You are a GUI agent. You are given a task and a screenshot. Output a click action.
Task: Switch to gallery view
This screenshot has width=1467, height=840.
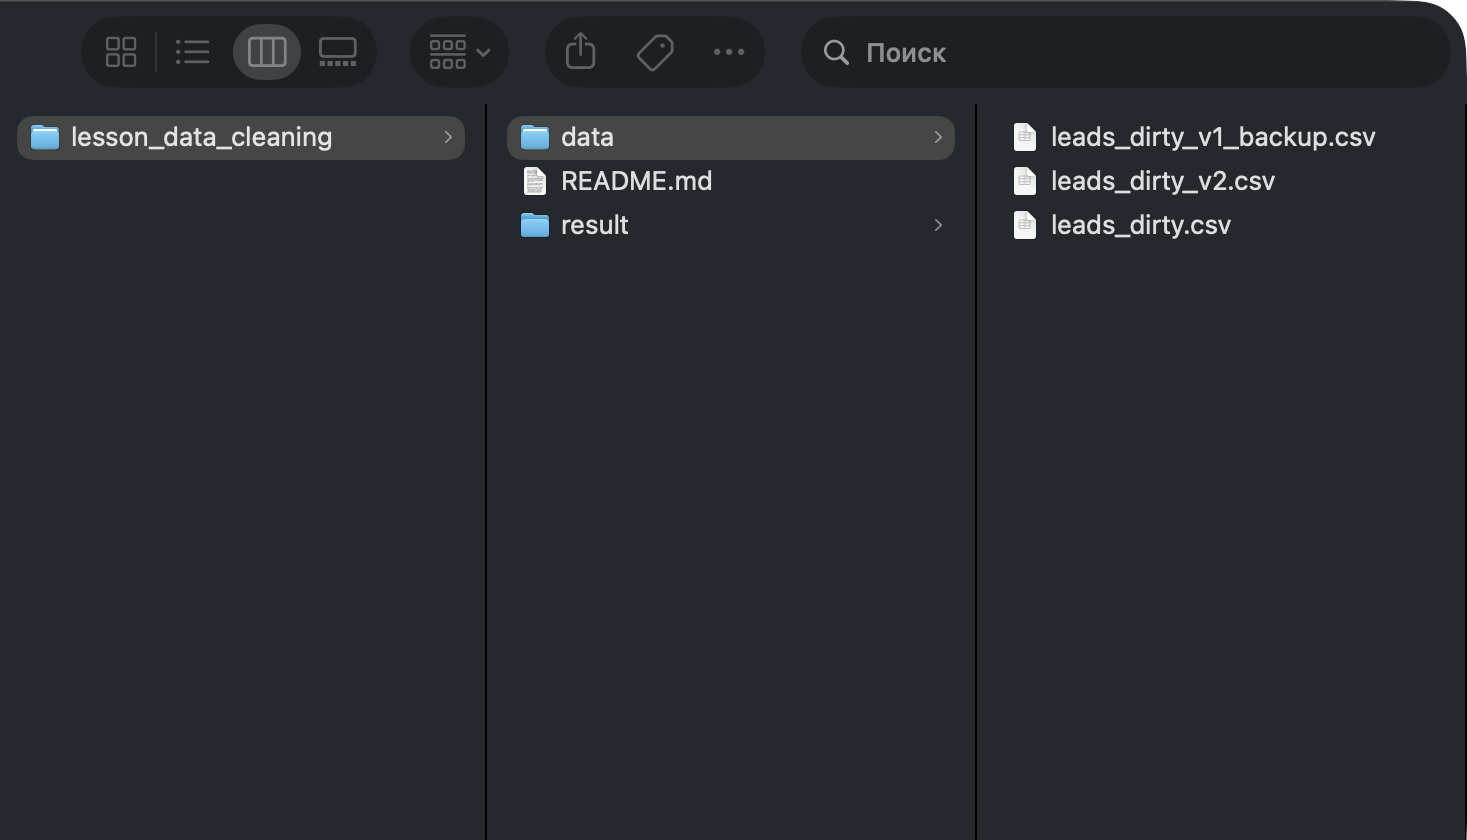(x=337, y=52)
